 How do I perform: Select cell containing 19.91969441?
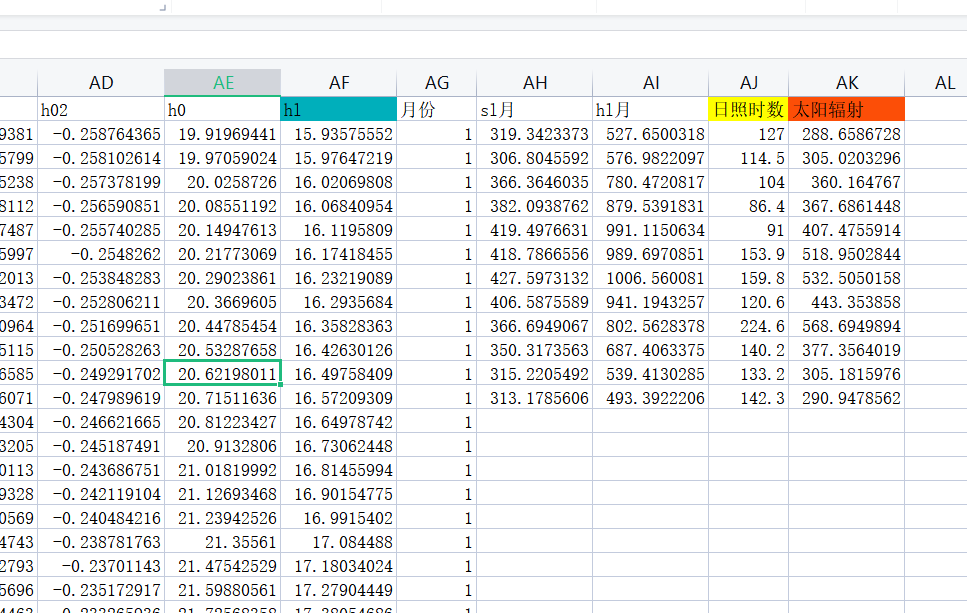pos(223,134)
